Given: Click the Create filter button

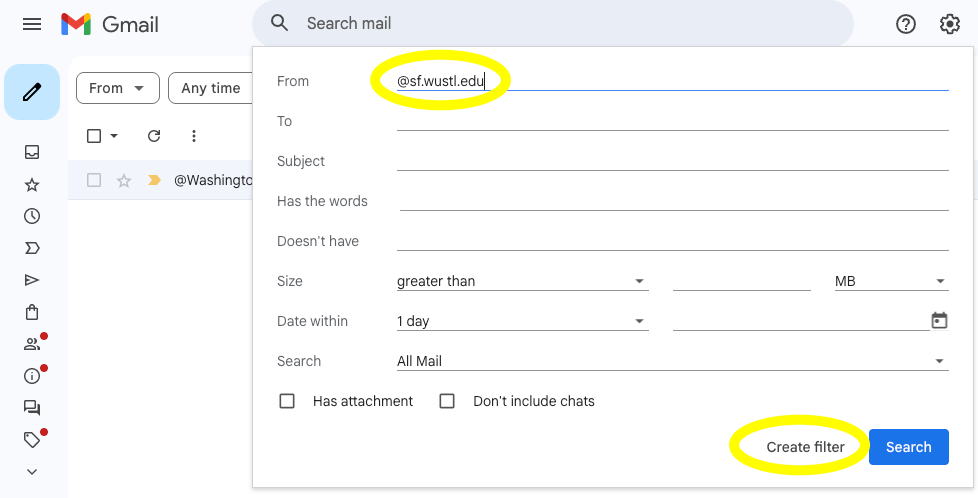Looking at the screenshot, I should [x=805, y=447].
